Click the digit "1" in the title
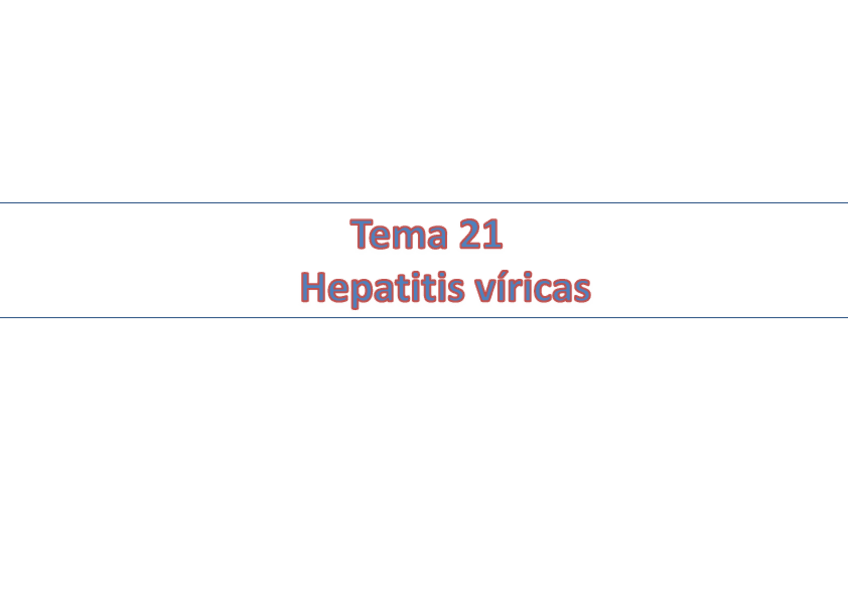This screenshot has height=599, width=848. tap(492, 235)
